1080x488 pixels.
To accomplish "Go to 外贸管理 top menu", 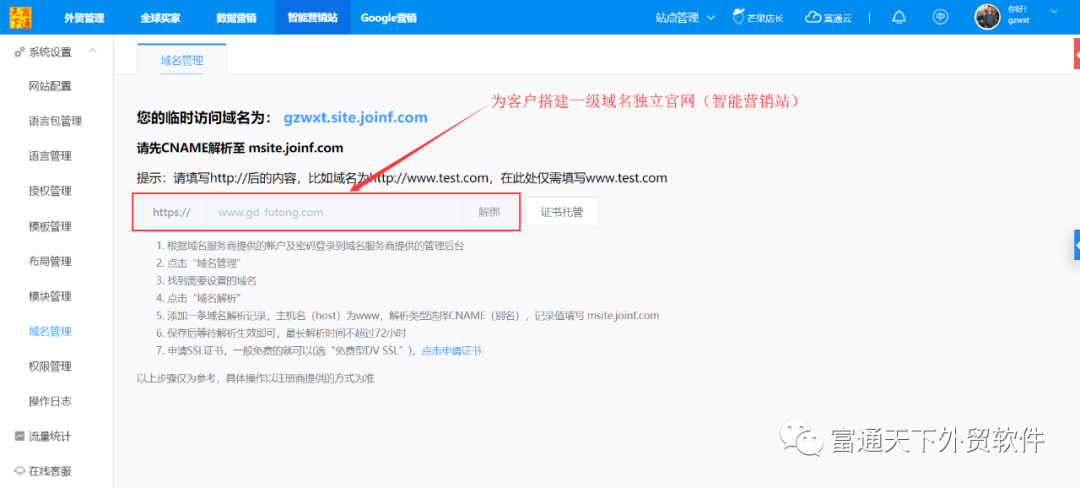I will point(84,18).
